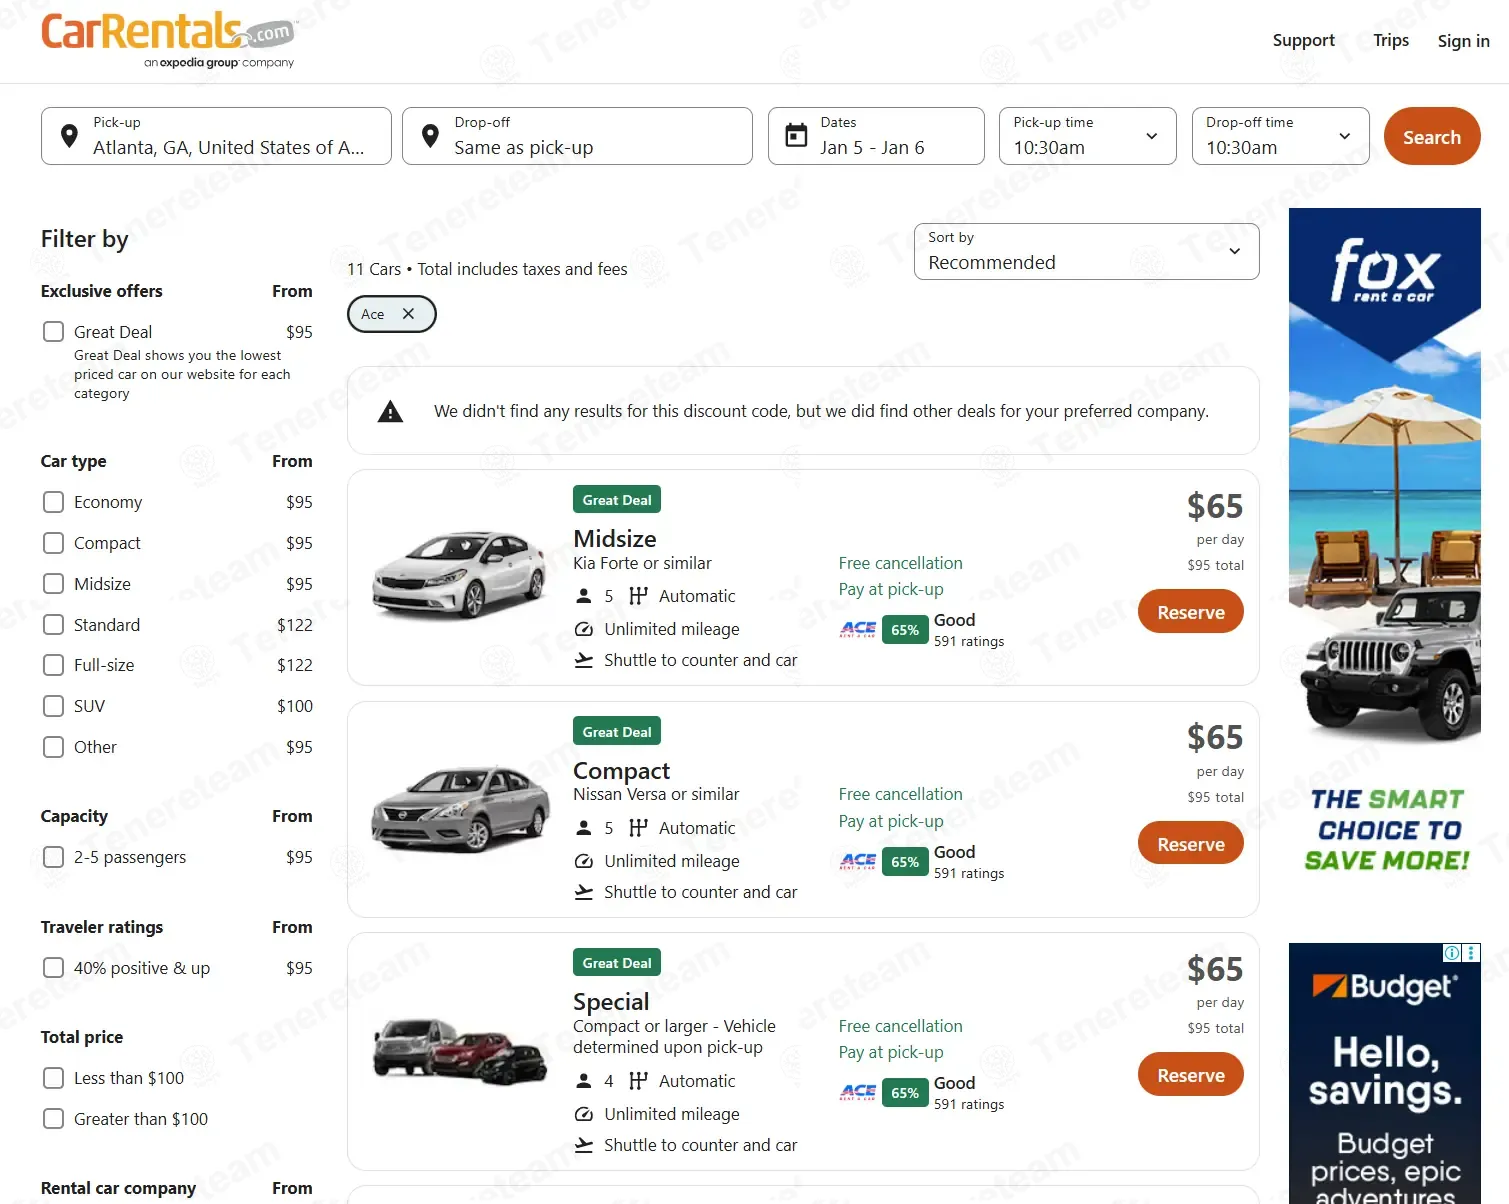Remove the Ace filter chip X
The image size is (1509, 1204).
408,313
